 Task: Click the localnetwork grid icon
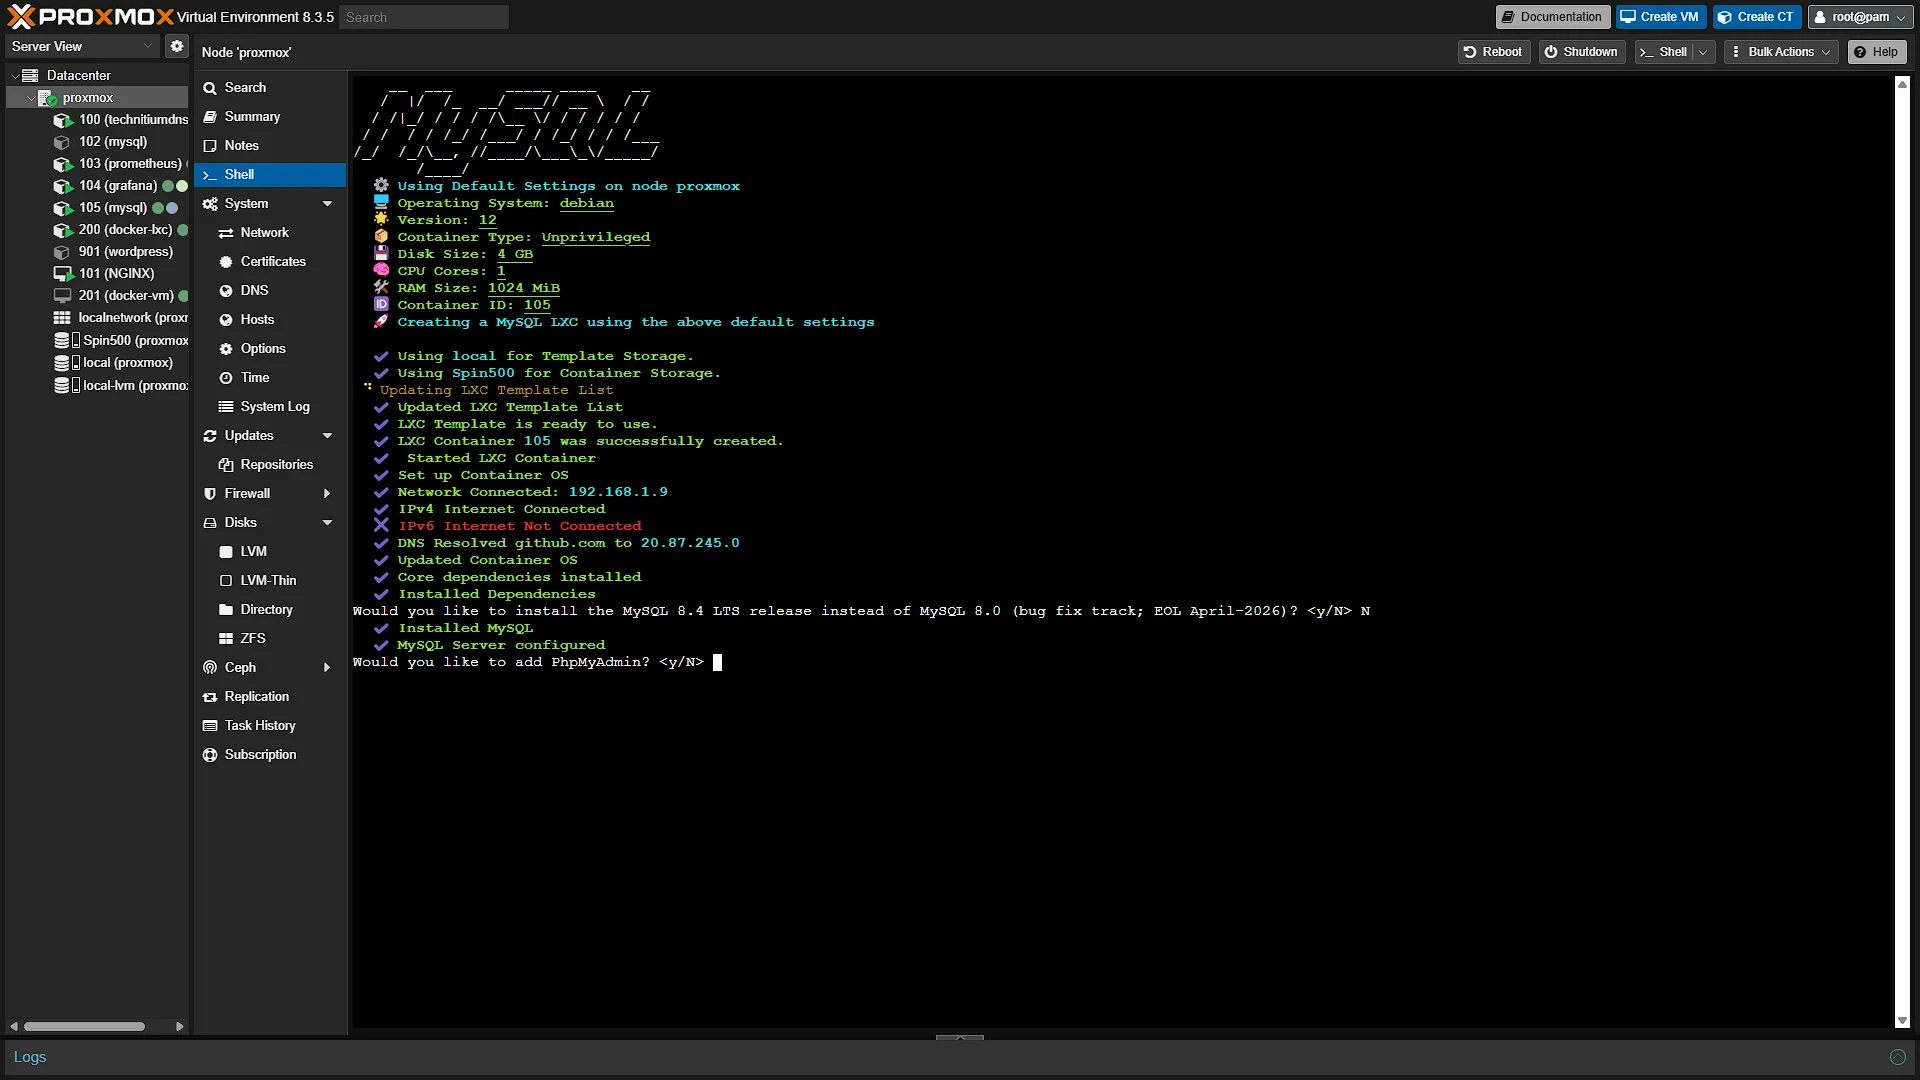62,318
